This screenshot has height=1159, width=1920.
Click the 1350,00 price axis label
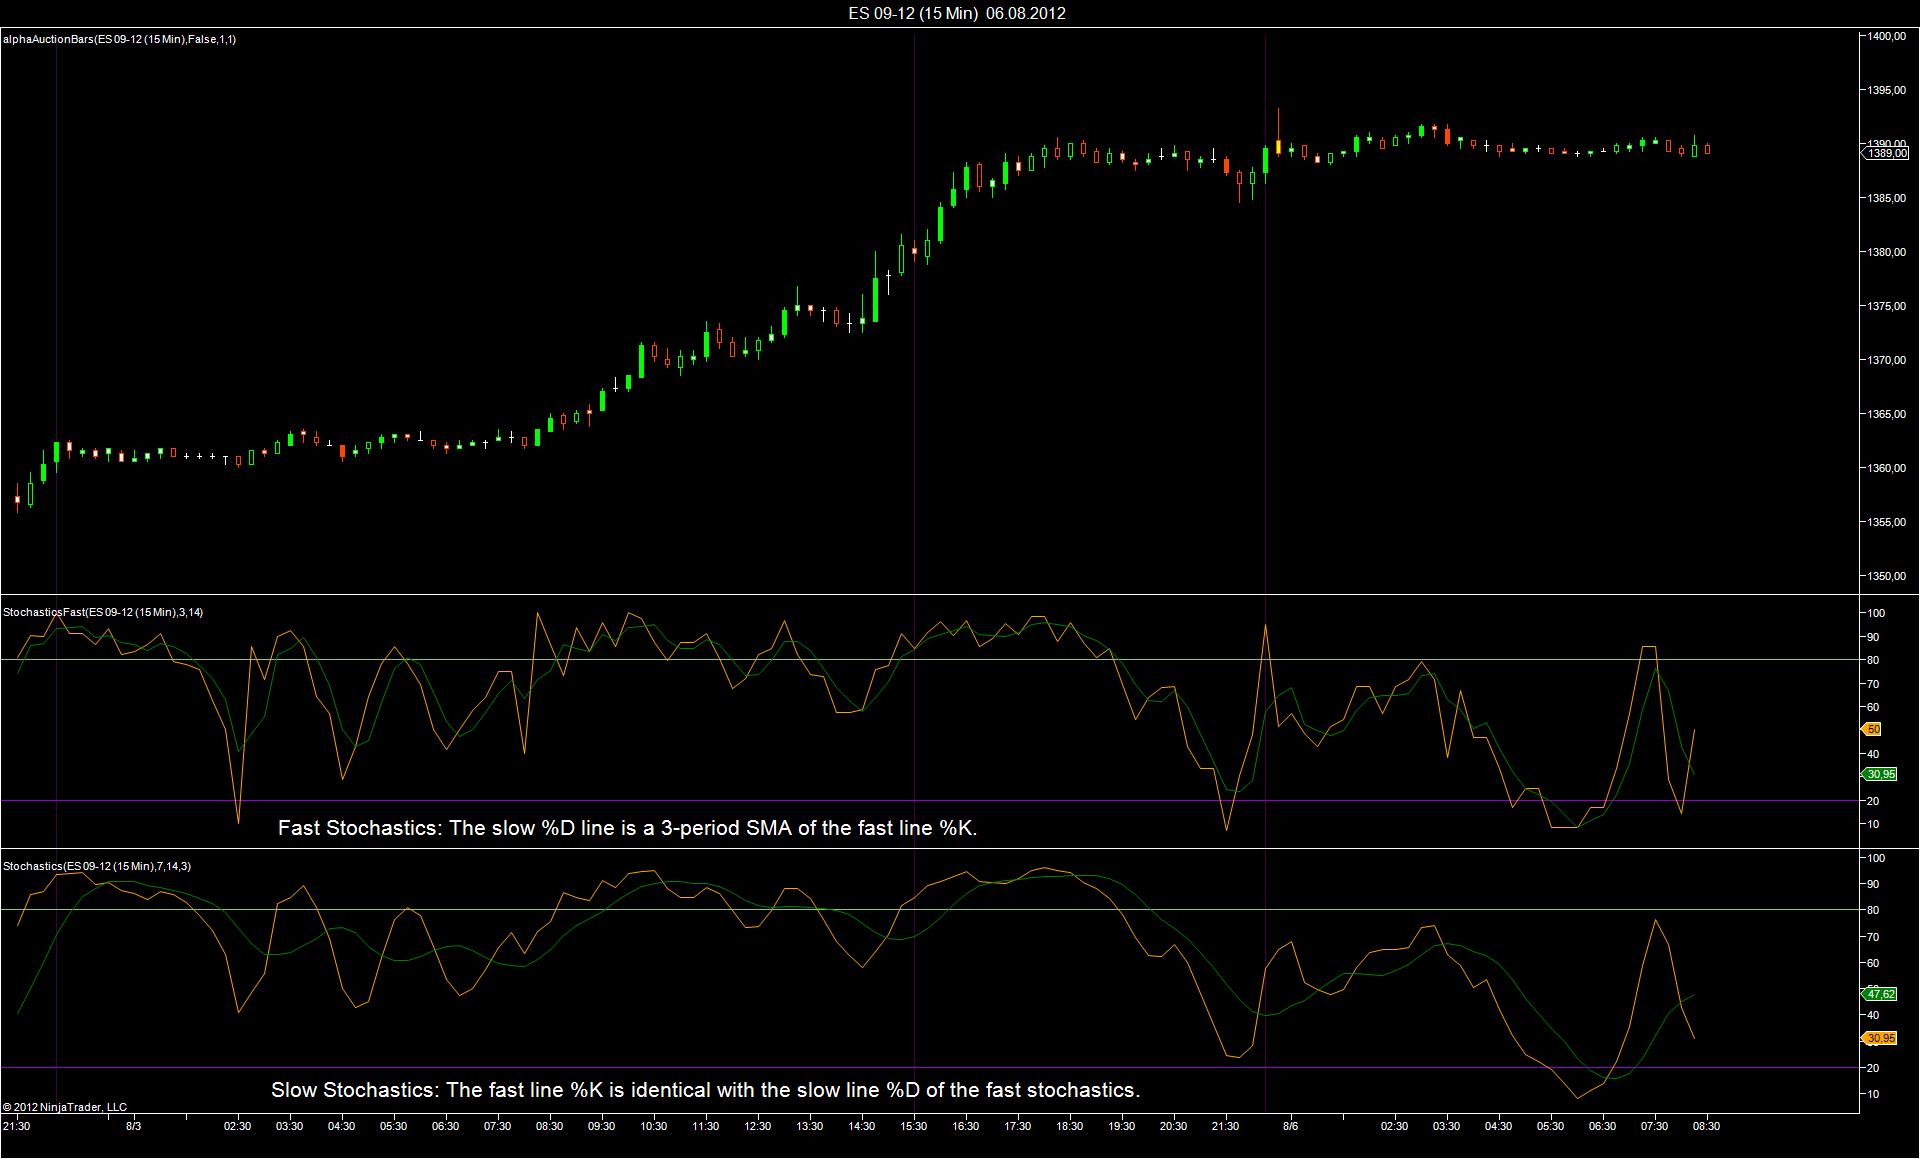click(x=1886, y=576)
